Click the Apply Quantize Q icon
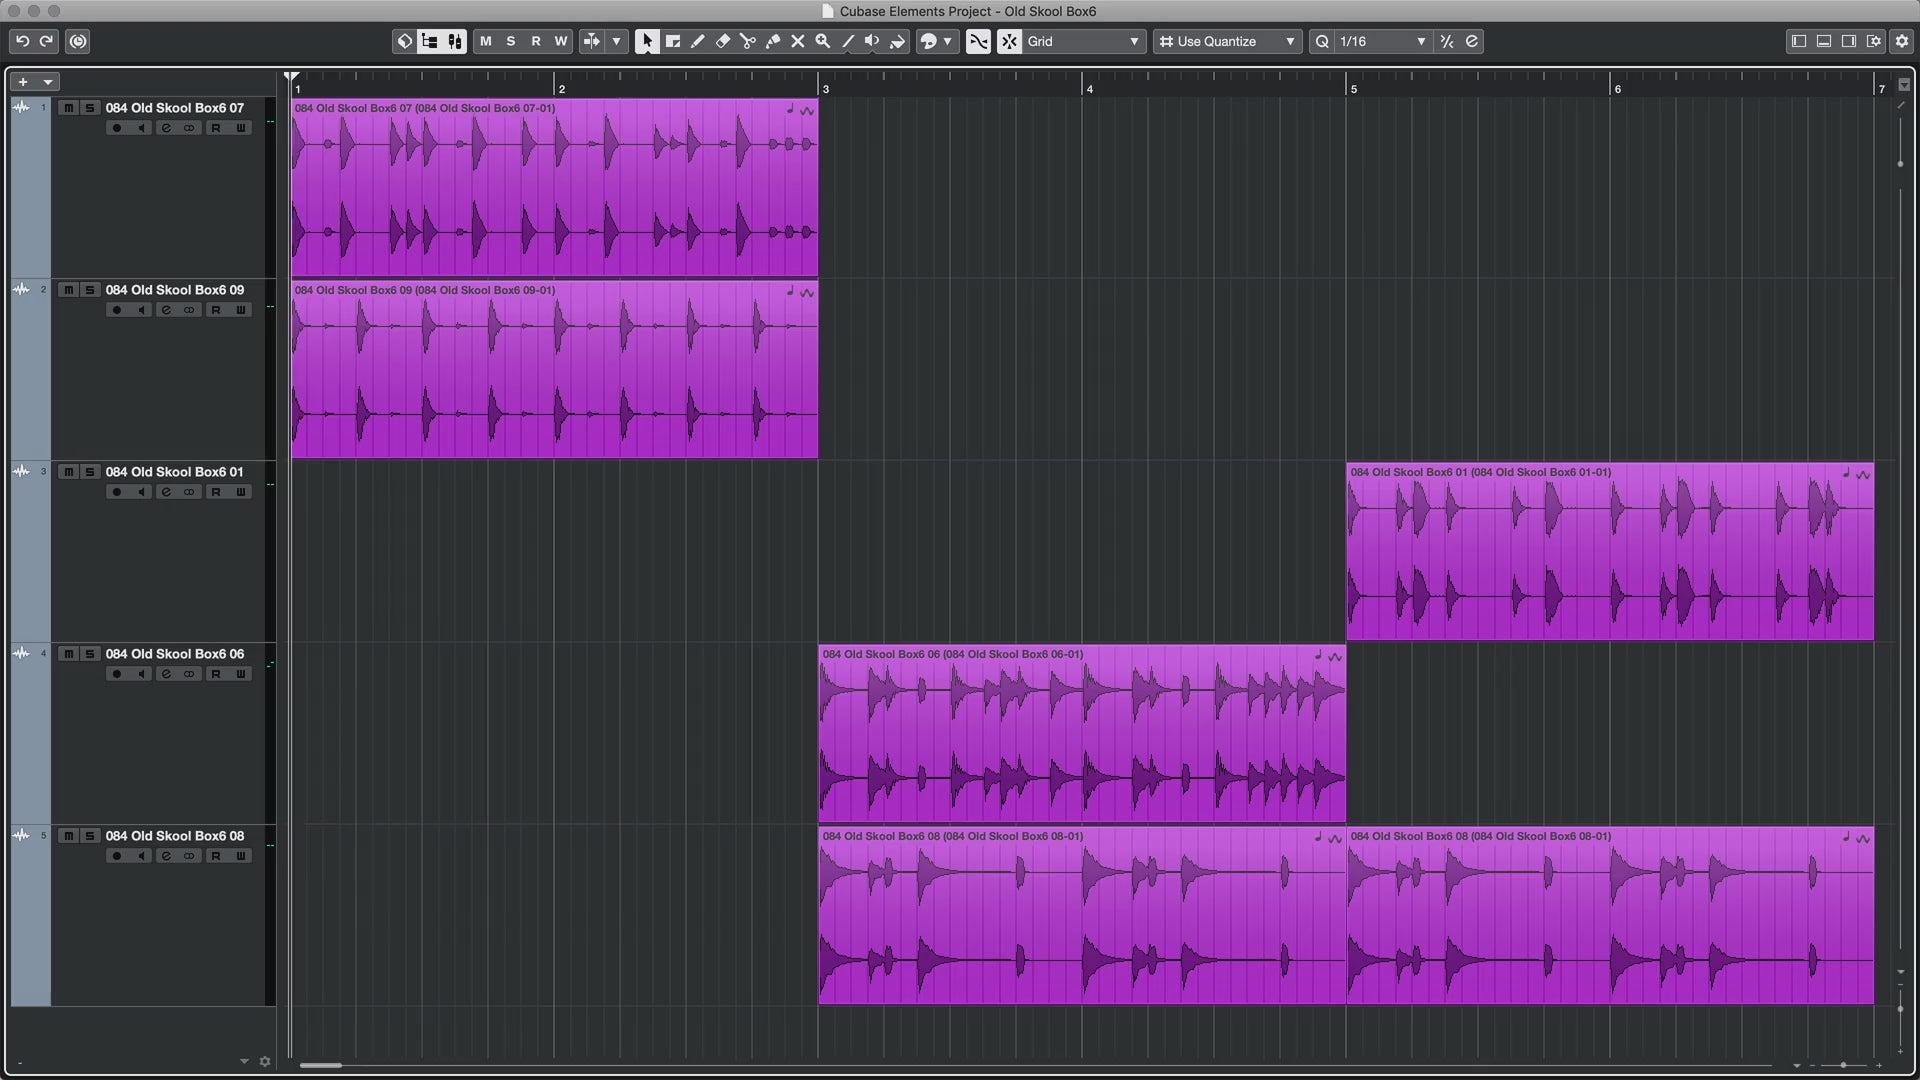Image resolution: width=1920 pixels, height=1080 pixels. tap(1322, 41)
